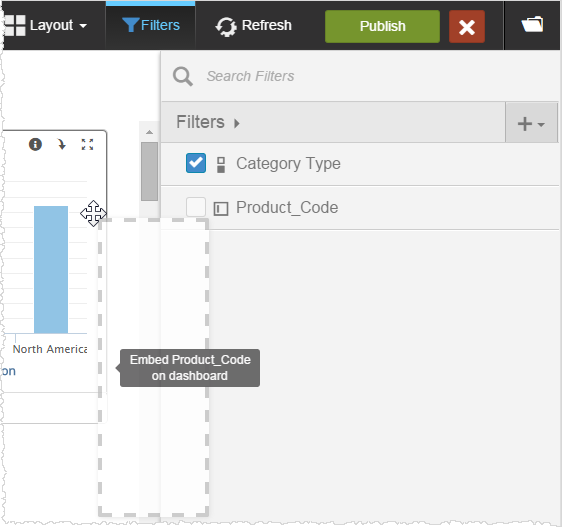
Task: Click the Layout grid icon
Action: click(x=15, y=25)
